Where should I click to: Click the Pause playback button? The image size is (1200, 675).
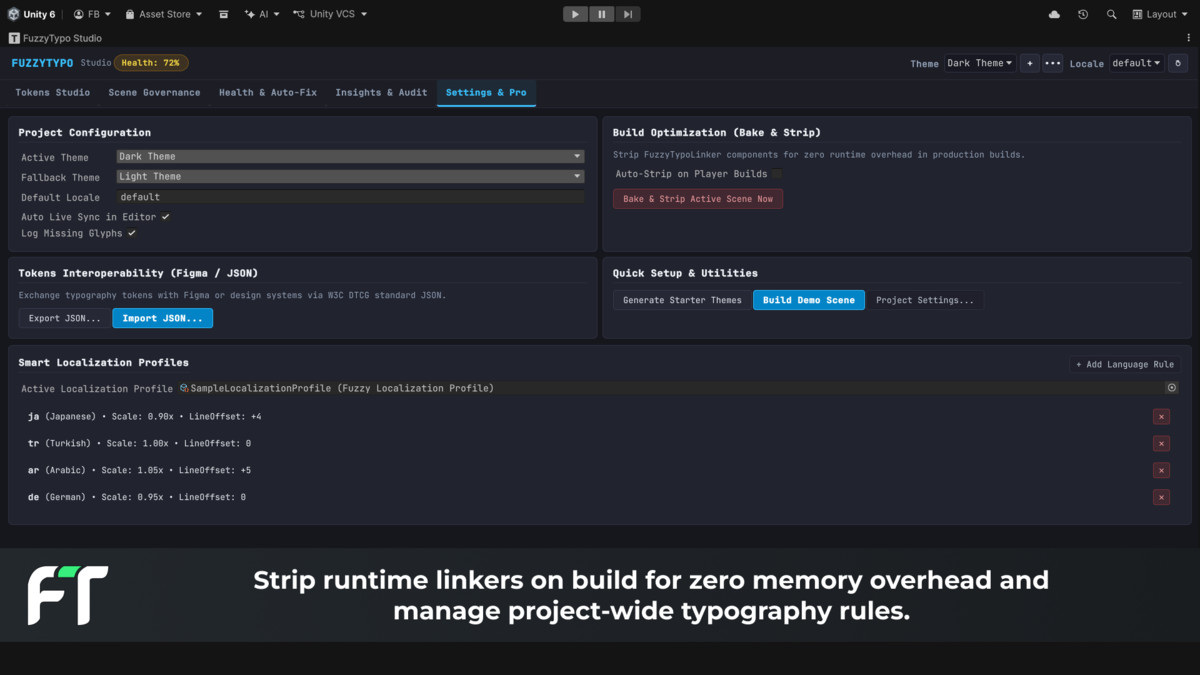click(x=601, y=14)
